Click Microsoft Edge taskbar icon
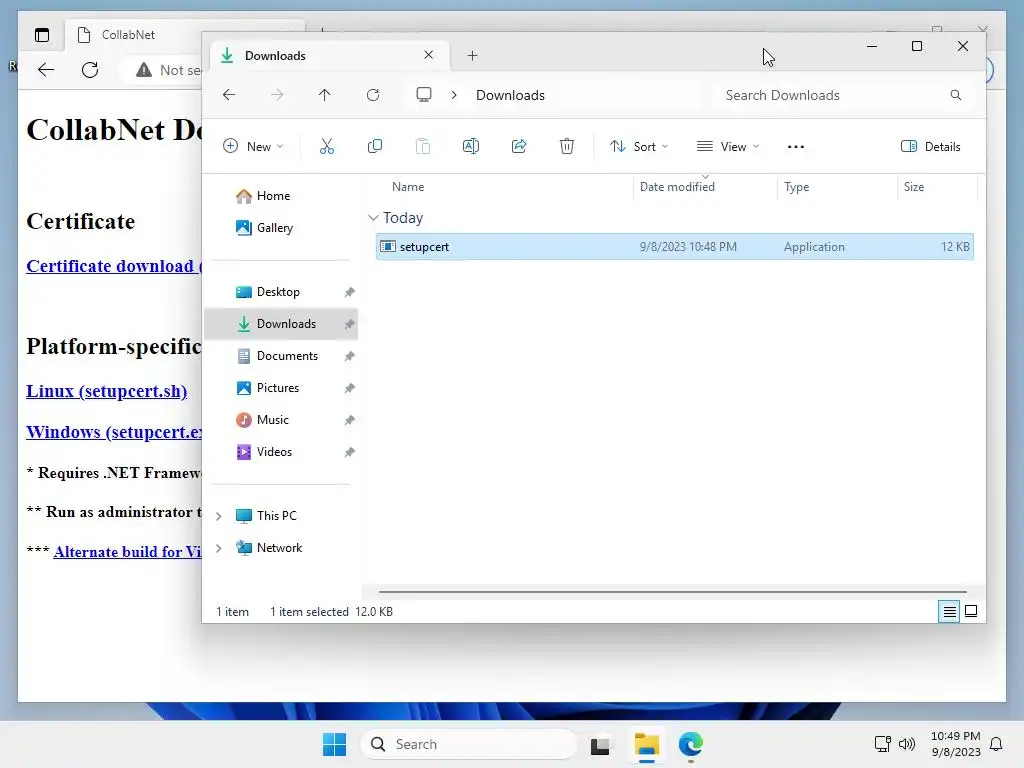The image size is (1024, 768). point(690,744)
